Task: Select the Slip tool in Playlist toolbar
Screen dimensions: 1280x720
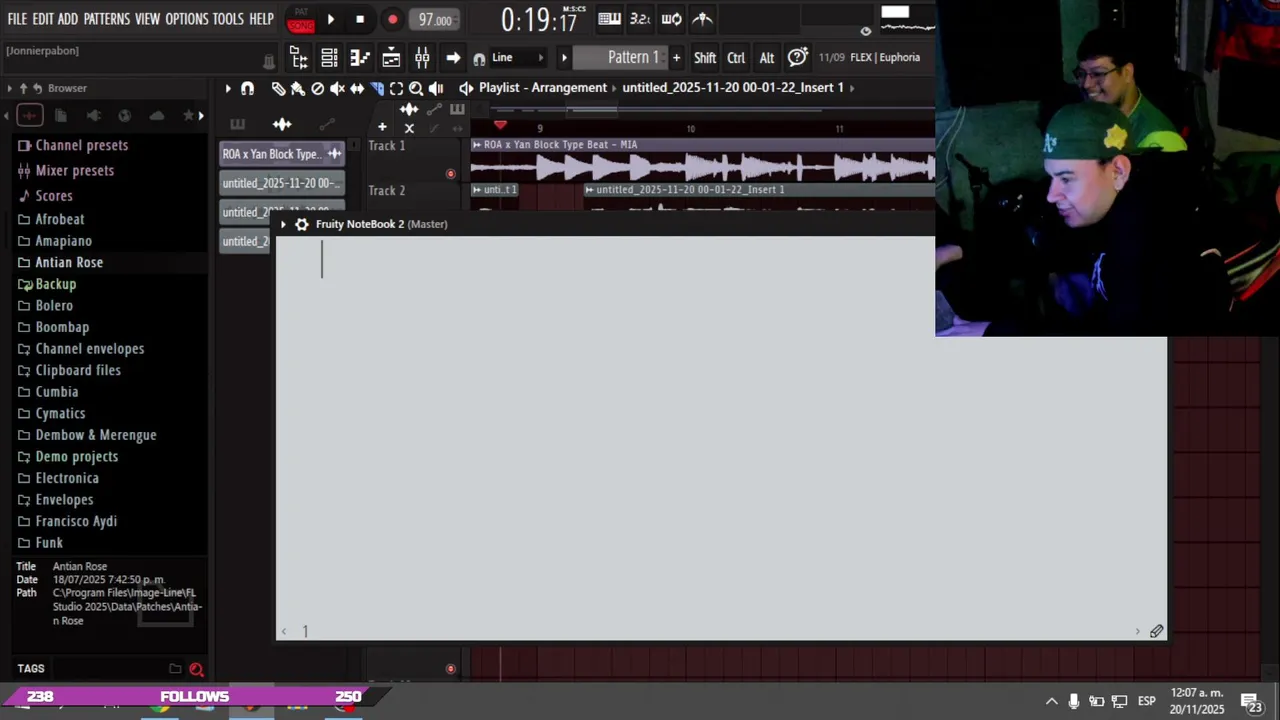Action: (x=357, y=88)
